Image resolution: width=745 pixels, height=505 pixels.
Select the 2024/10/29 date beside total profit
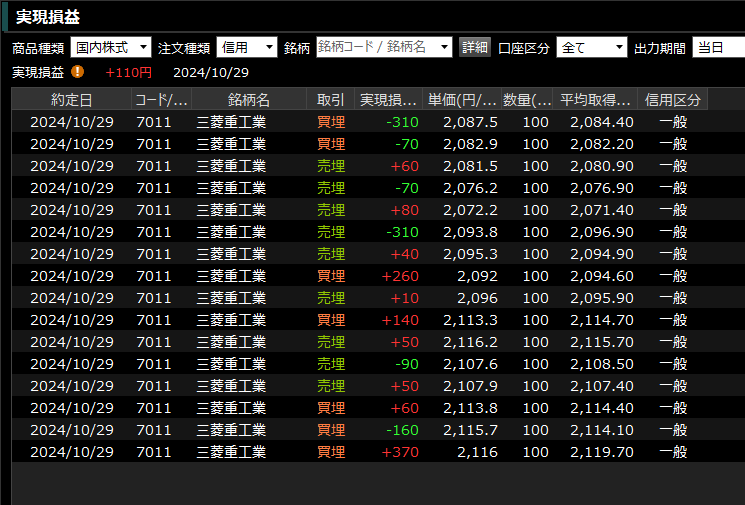point(210,73)
